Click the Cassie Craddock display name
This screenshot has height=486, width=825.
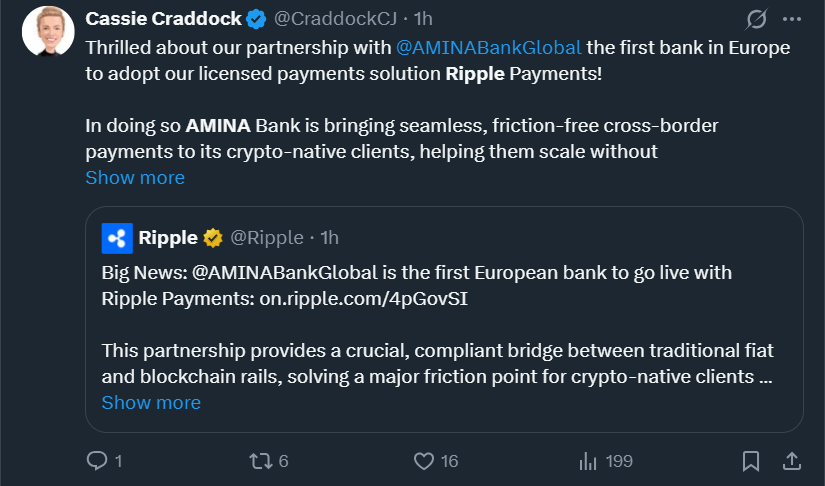point(164,19)
